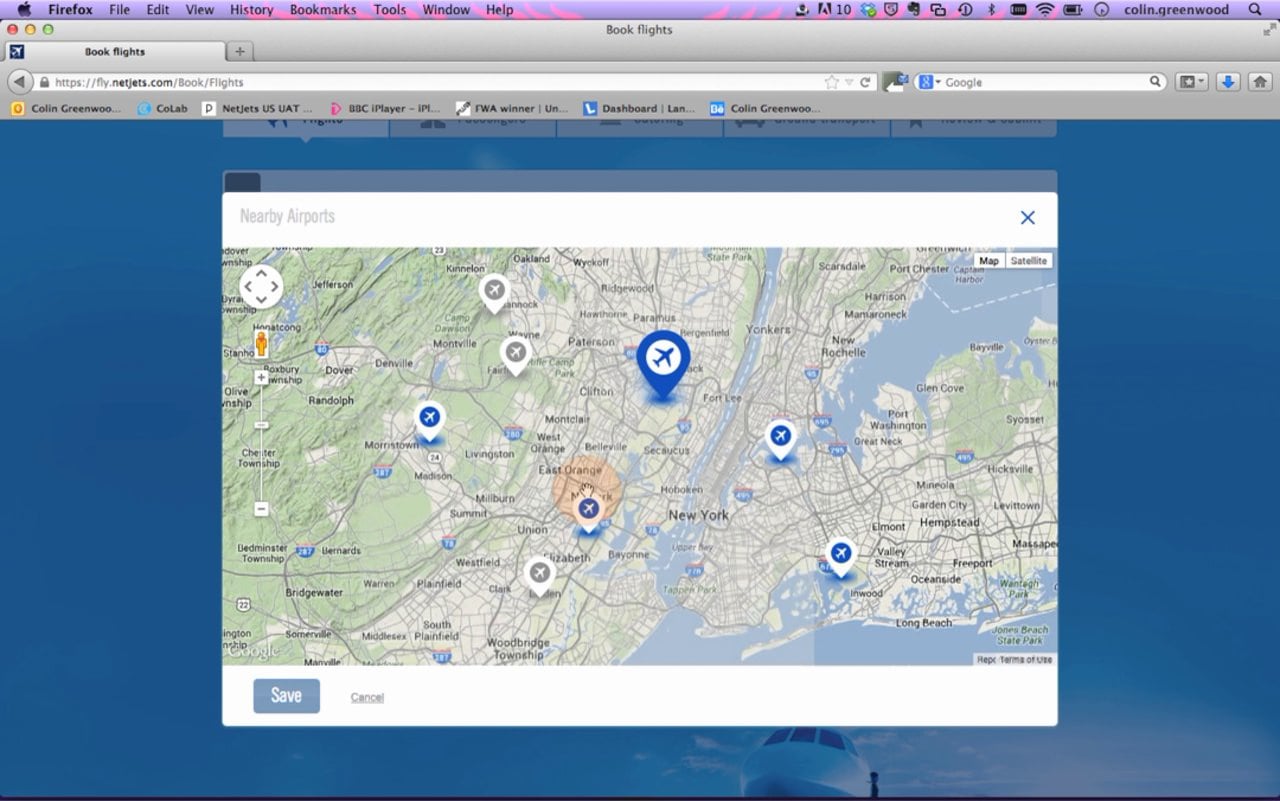
Task: Select the Book flights tab
Action: [114, 51]
